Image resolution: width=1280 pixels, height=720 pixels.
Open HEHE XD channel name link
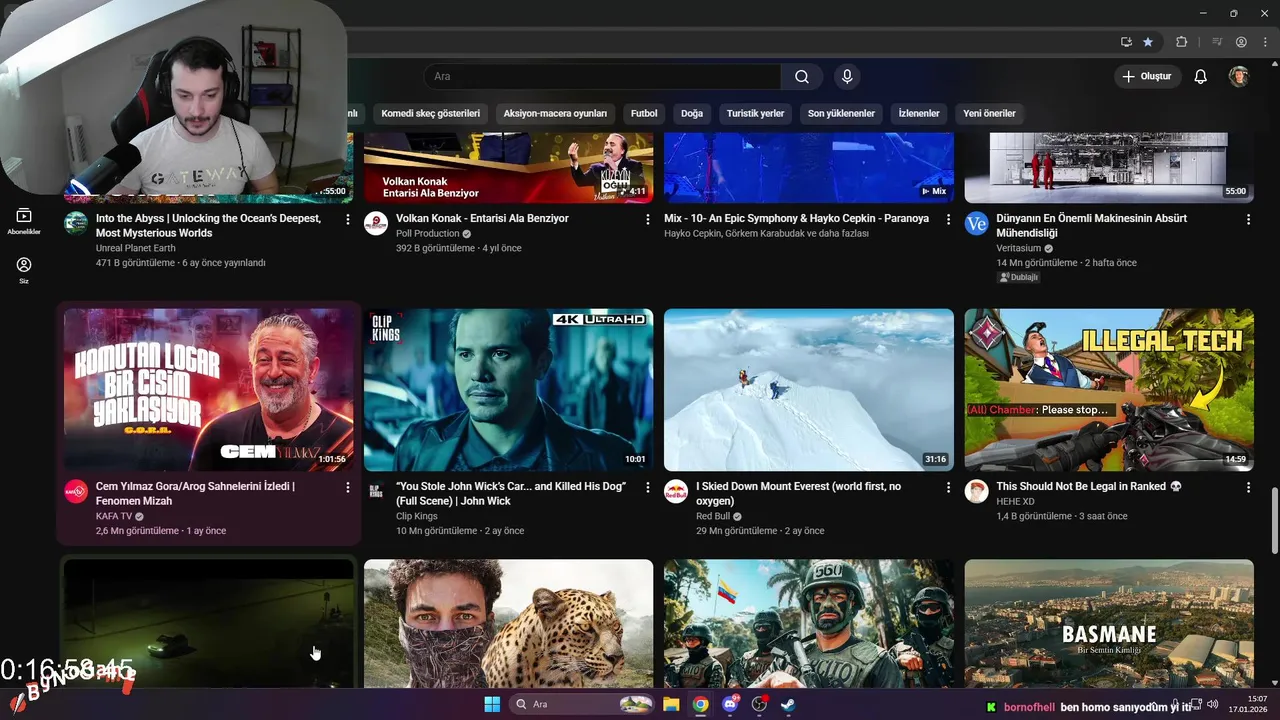click(x=1015, y=501)
